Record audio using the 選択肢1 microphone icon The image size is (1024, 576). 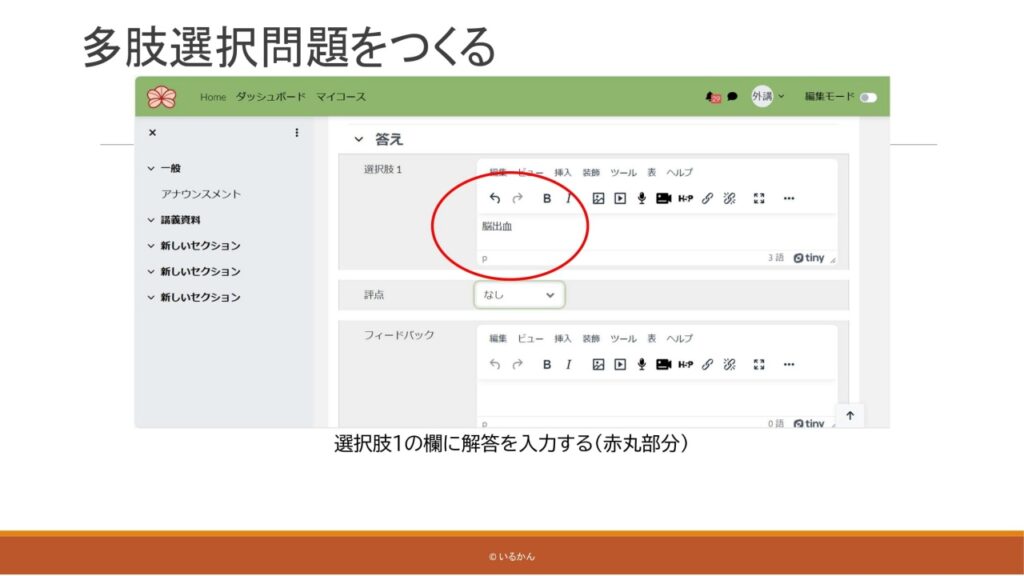click(642, 198)
